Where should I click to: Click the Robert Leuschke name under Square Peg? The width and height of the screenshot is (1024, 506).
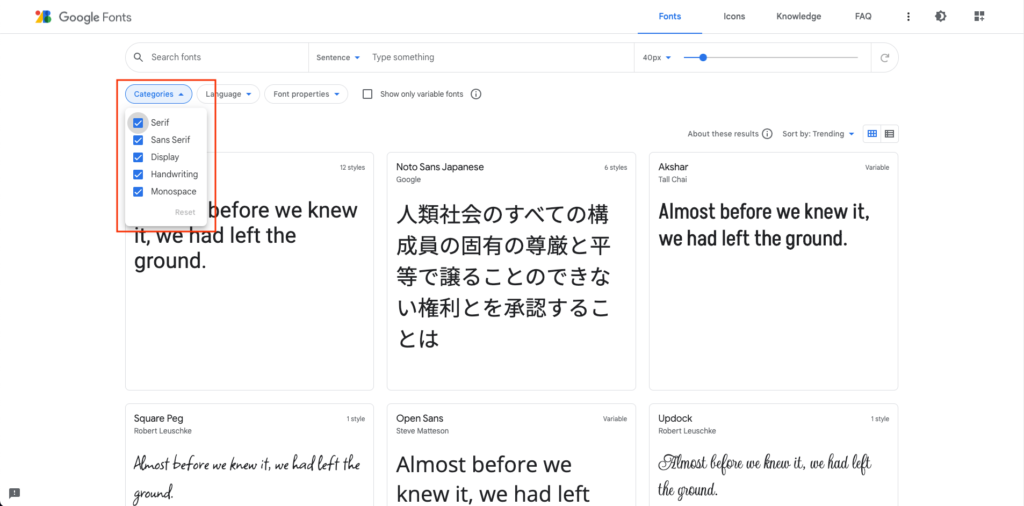tap(163, 431)
